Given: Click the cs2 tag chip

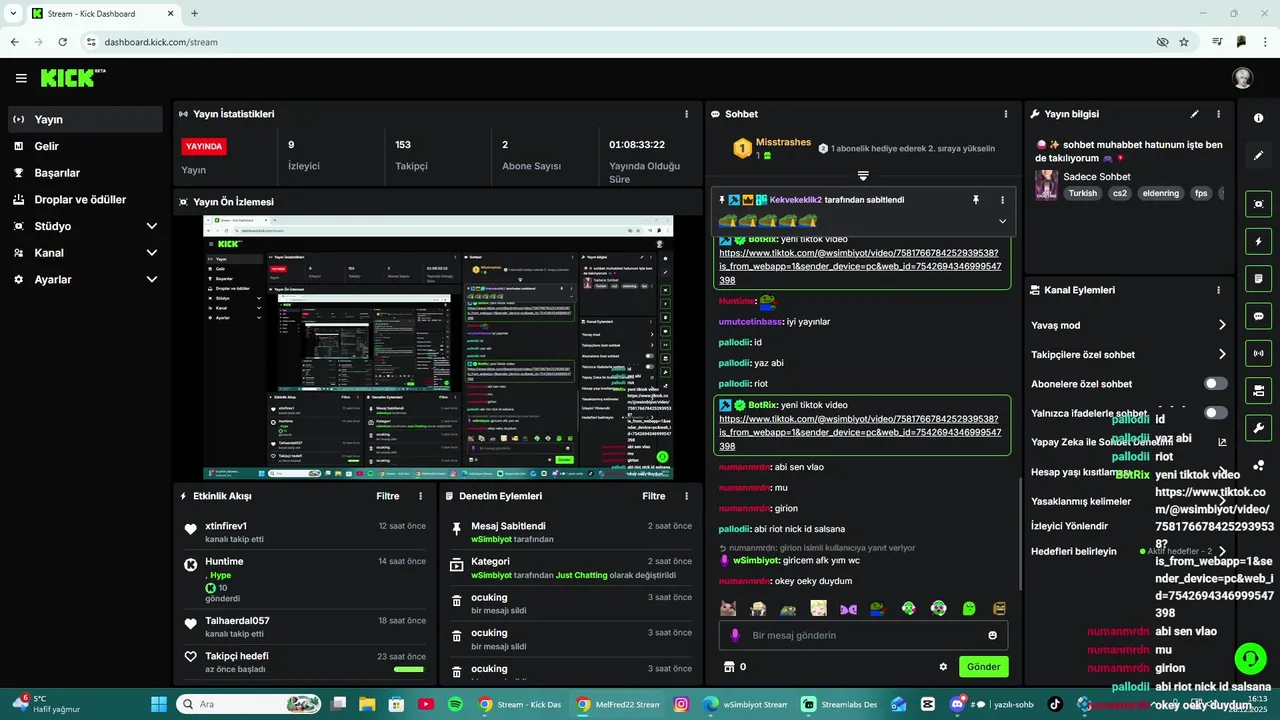Looking at the screenshot, I should click(x=1120, y=193).
